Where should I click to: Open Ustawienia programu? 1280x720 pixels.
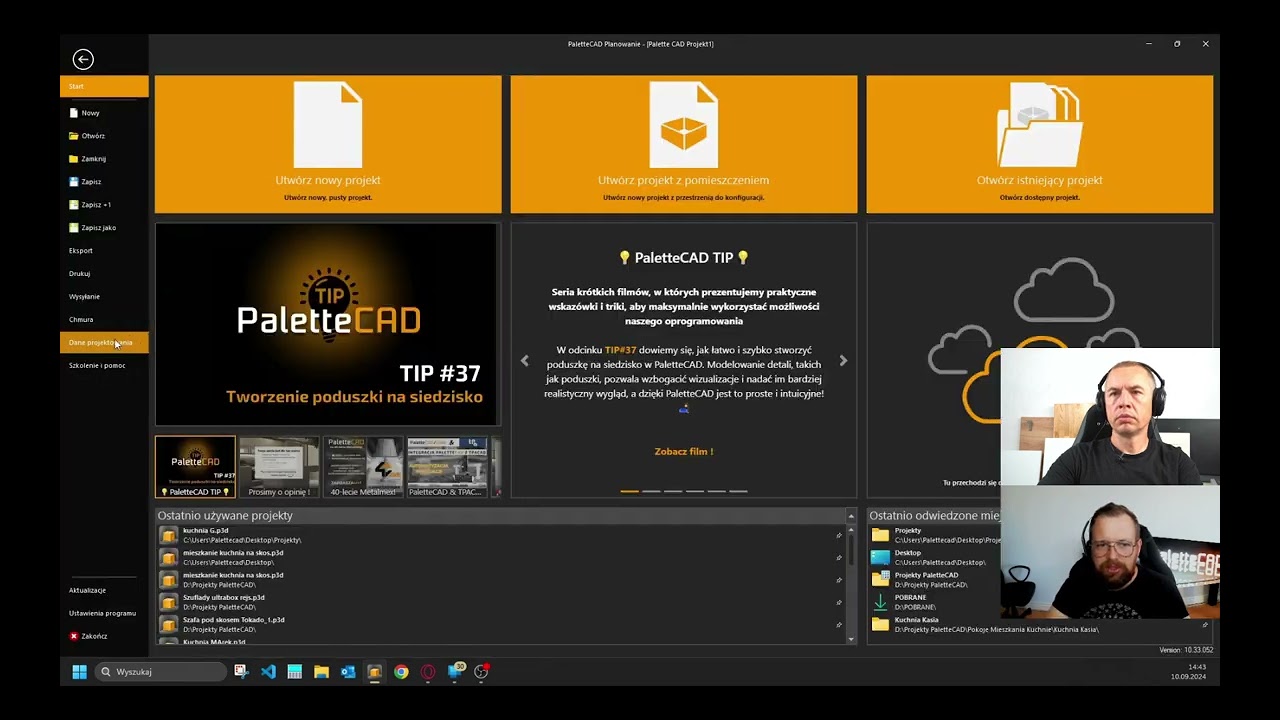(102, 613)
